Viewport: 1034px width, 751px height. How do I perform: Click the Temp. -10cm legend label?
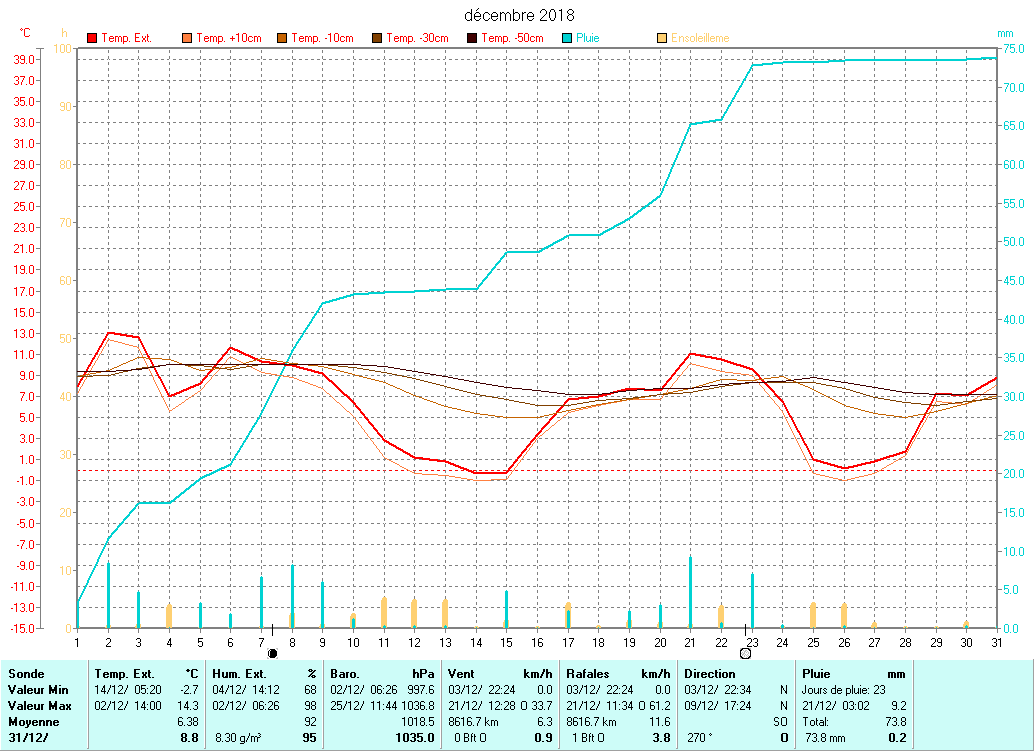point(322,38)
